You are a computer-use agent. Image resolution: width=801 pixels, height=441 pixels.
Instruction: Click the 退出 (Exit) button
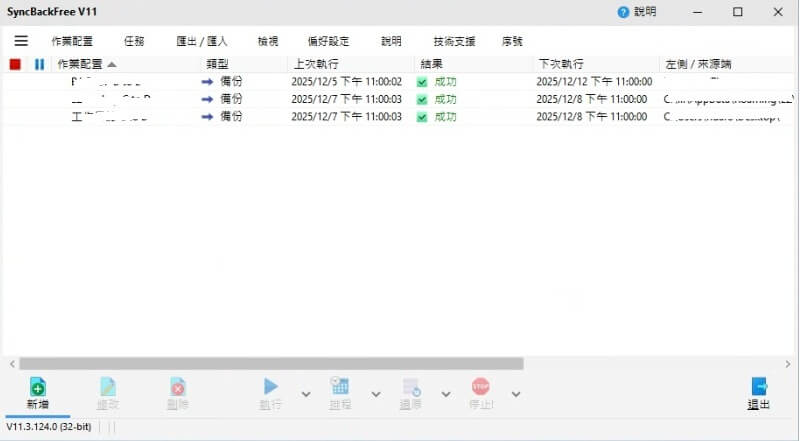point(759,393)
